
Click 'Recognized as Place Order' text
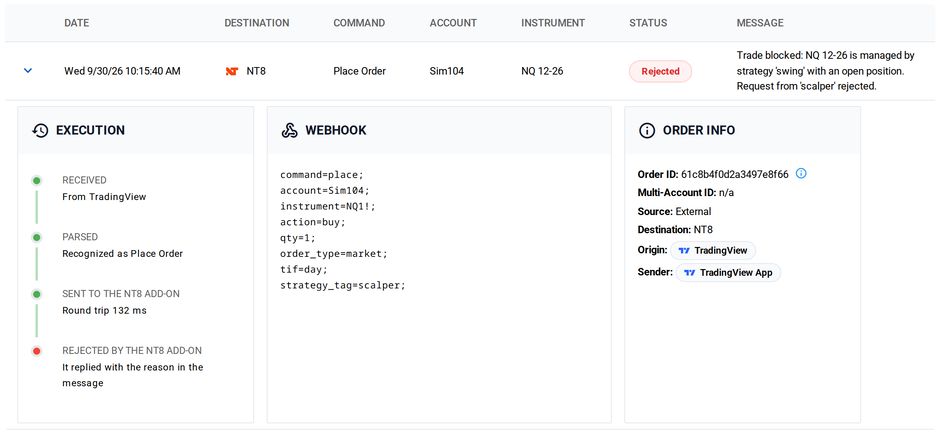(x=123, y=254)
